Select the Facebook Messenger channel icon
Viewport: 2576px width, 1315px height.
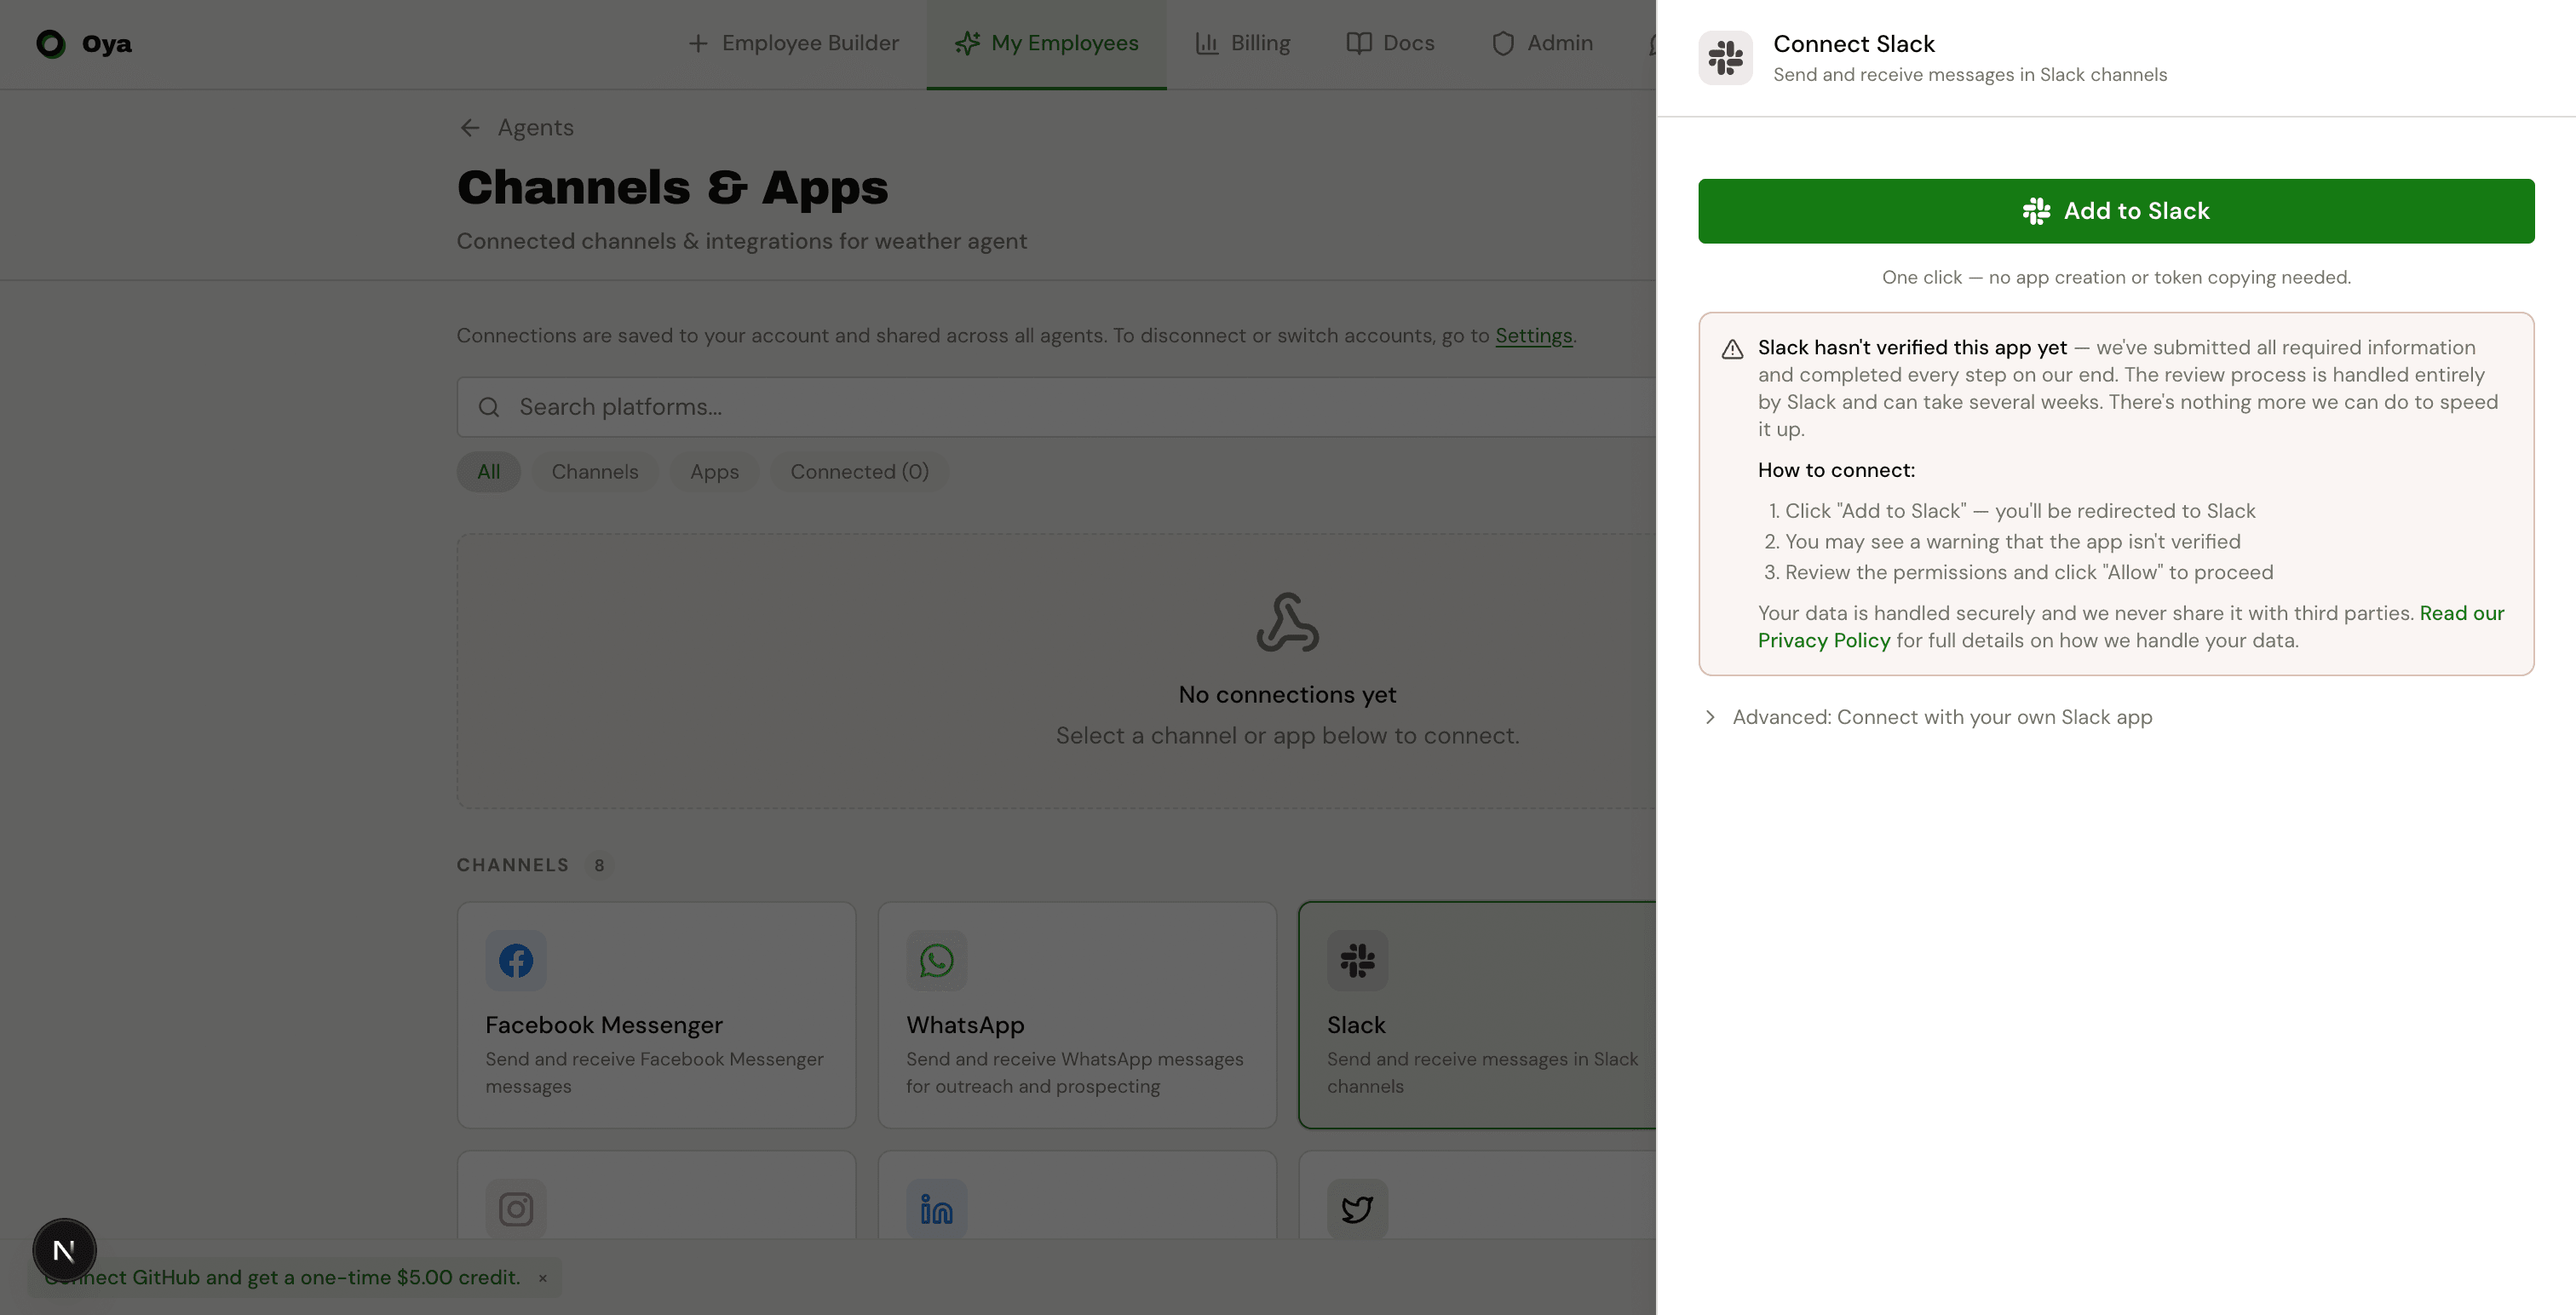tap(516, 960)
